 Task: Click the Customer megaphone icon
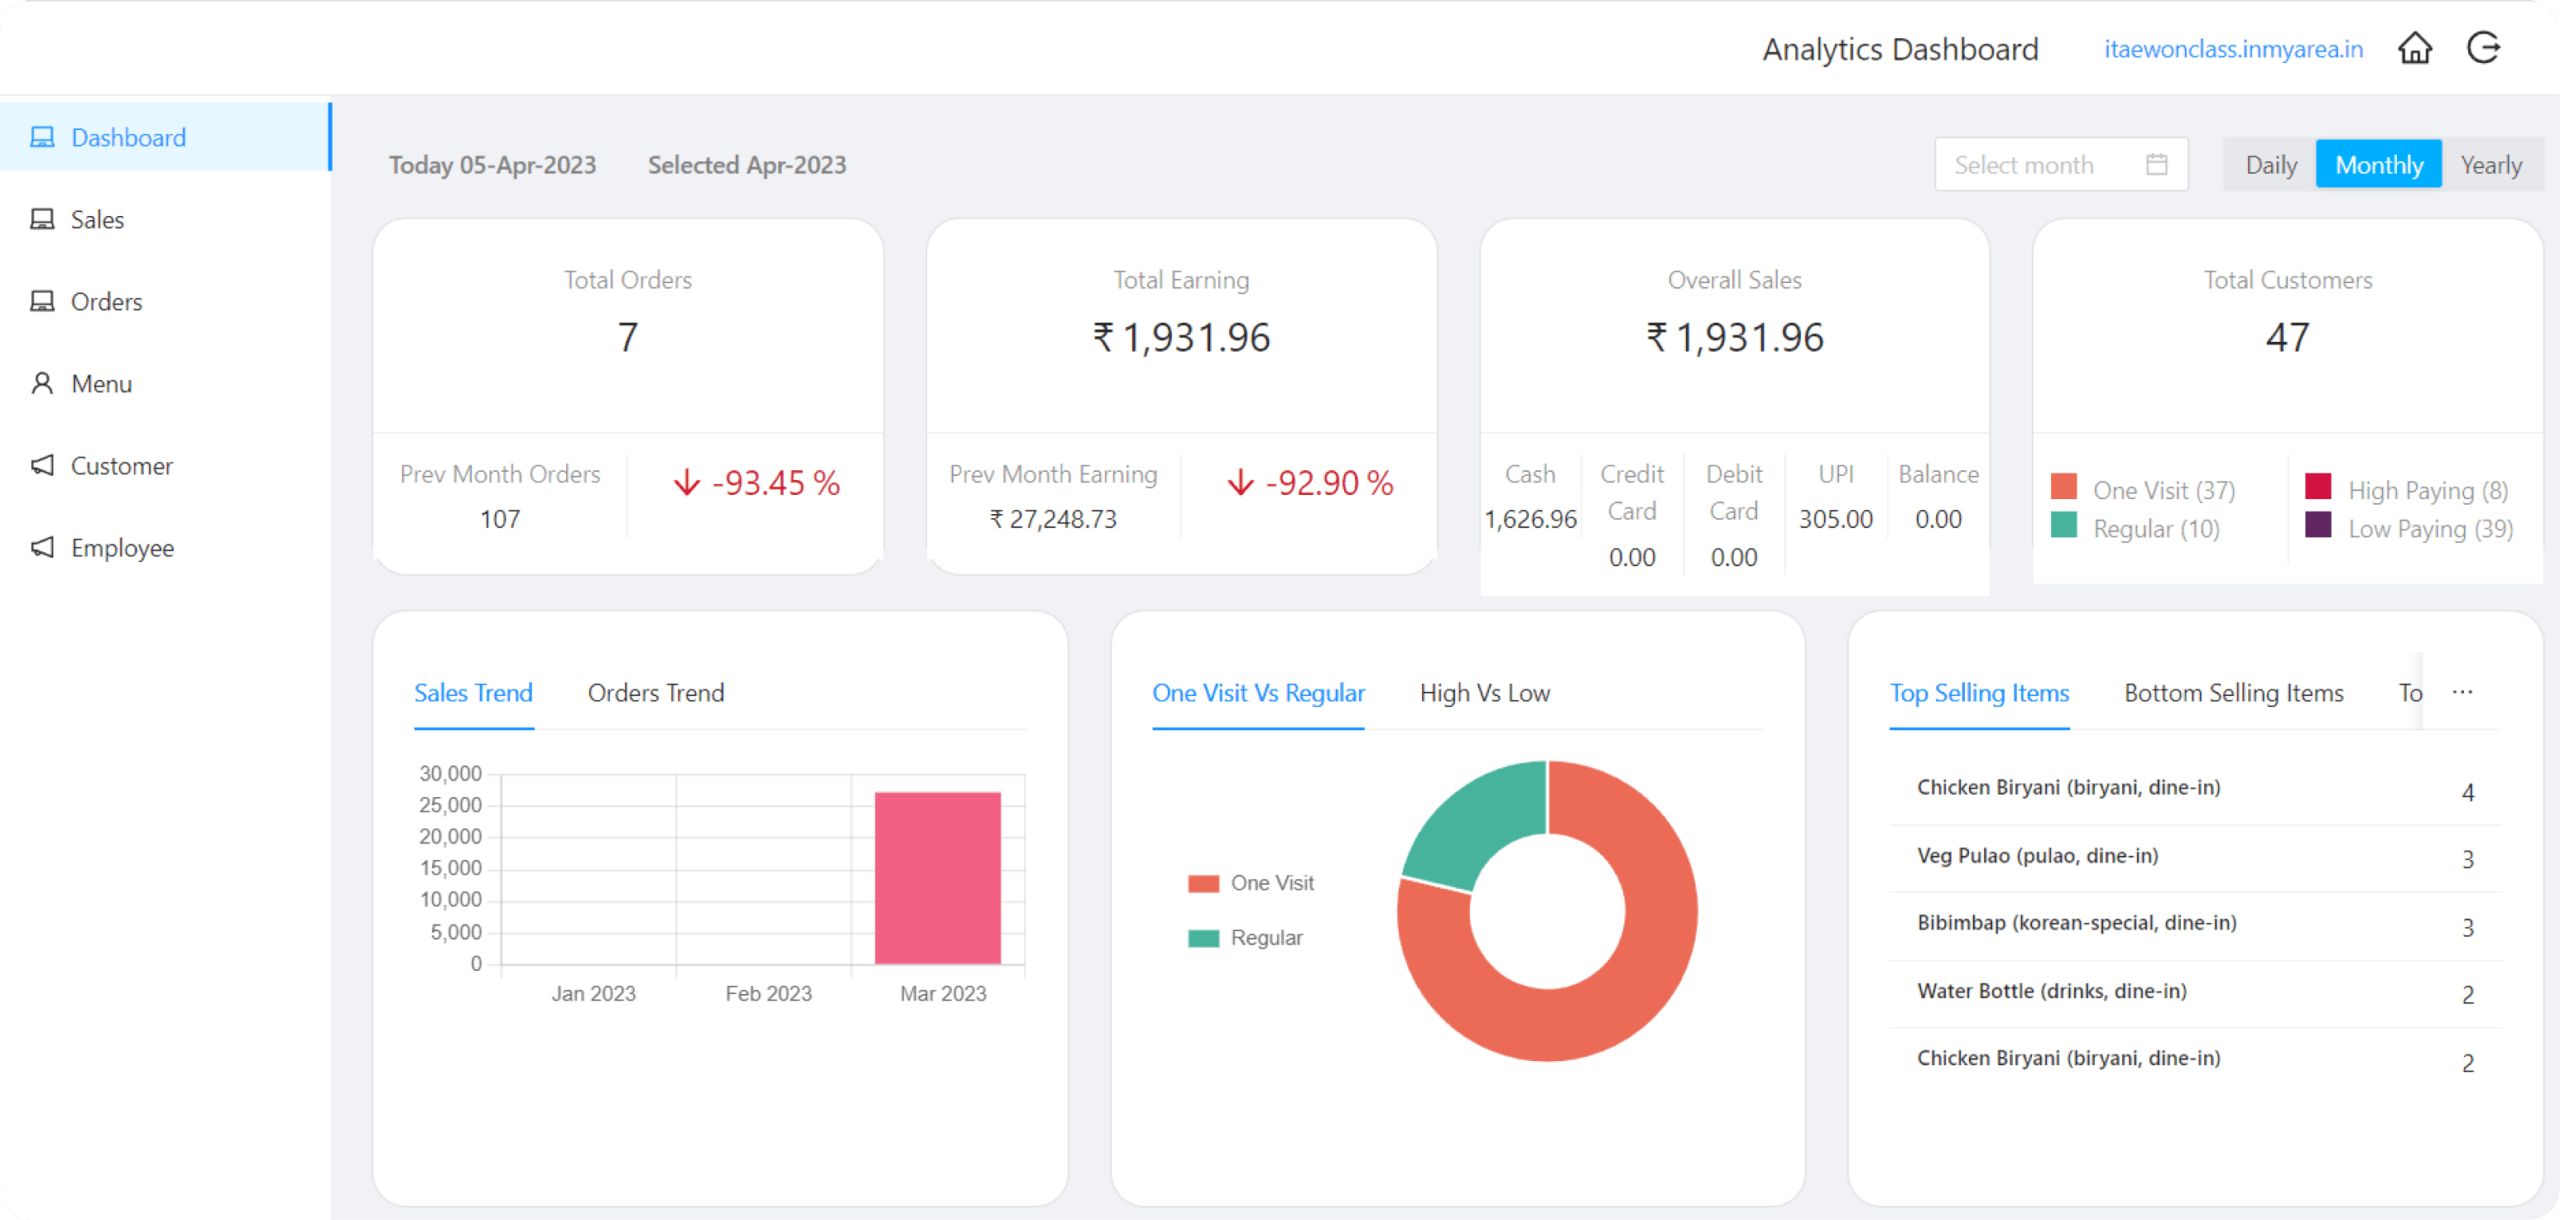pos(42,465)
